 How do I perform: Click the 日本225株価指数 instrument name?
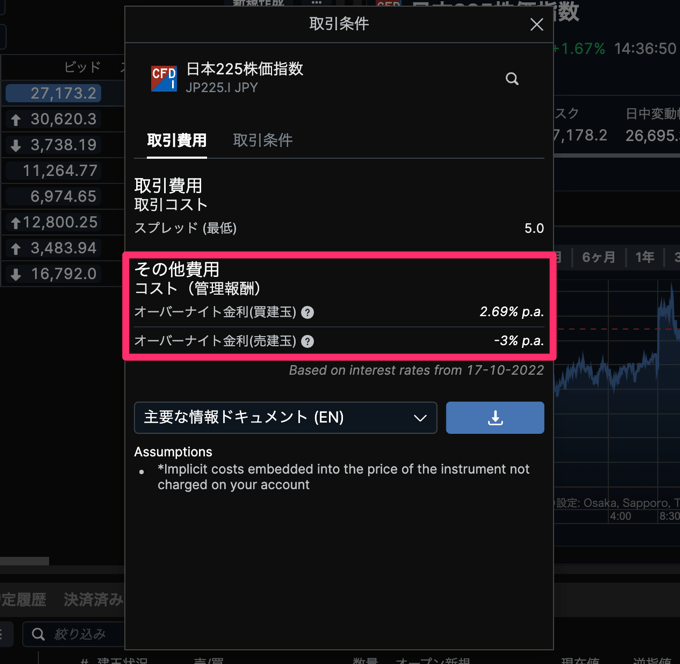pyautogui.click(x=245, y=69)
